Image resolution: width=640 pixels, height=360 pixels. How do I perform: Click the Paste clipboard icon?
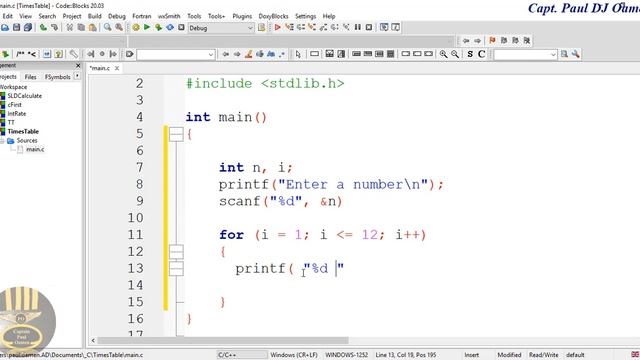coord(93,27)
